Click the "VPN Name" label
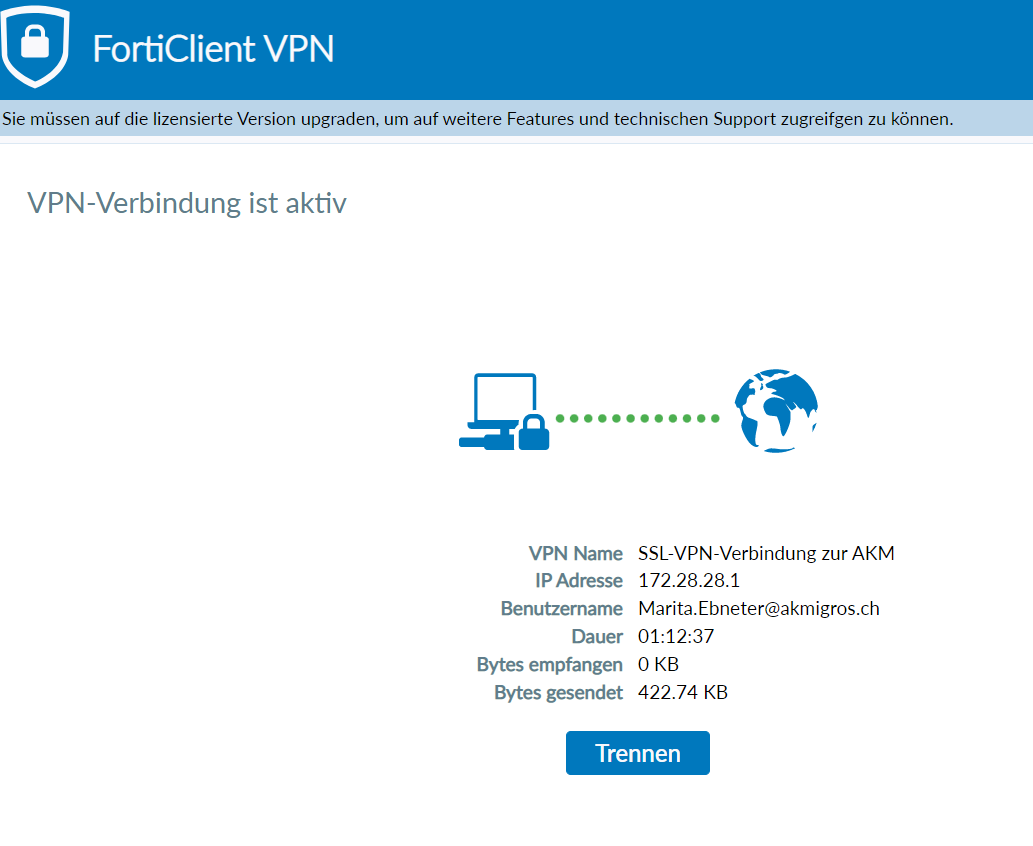 575,553
